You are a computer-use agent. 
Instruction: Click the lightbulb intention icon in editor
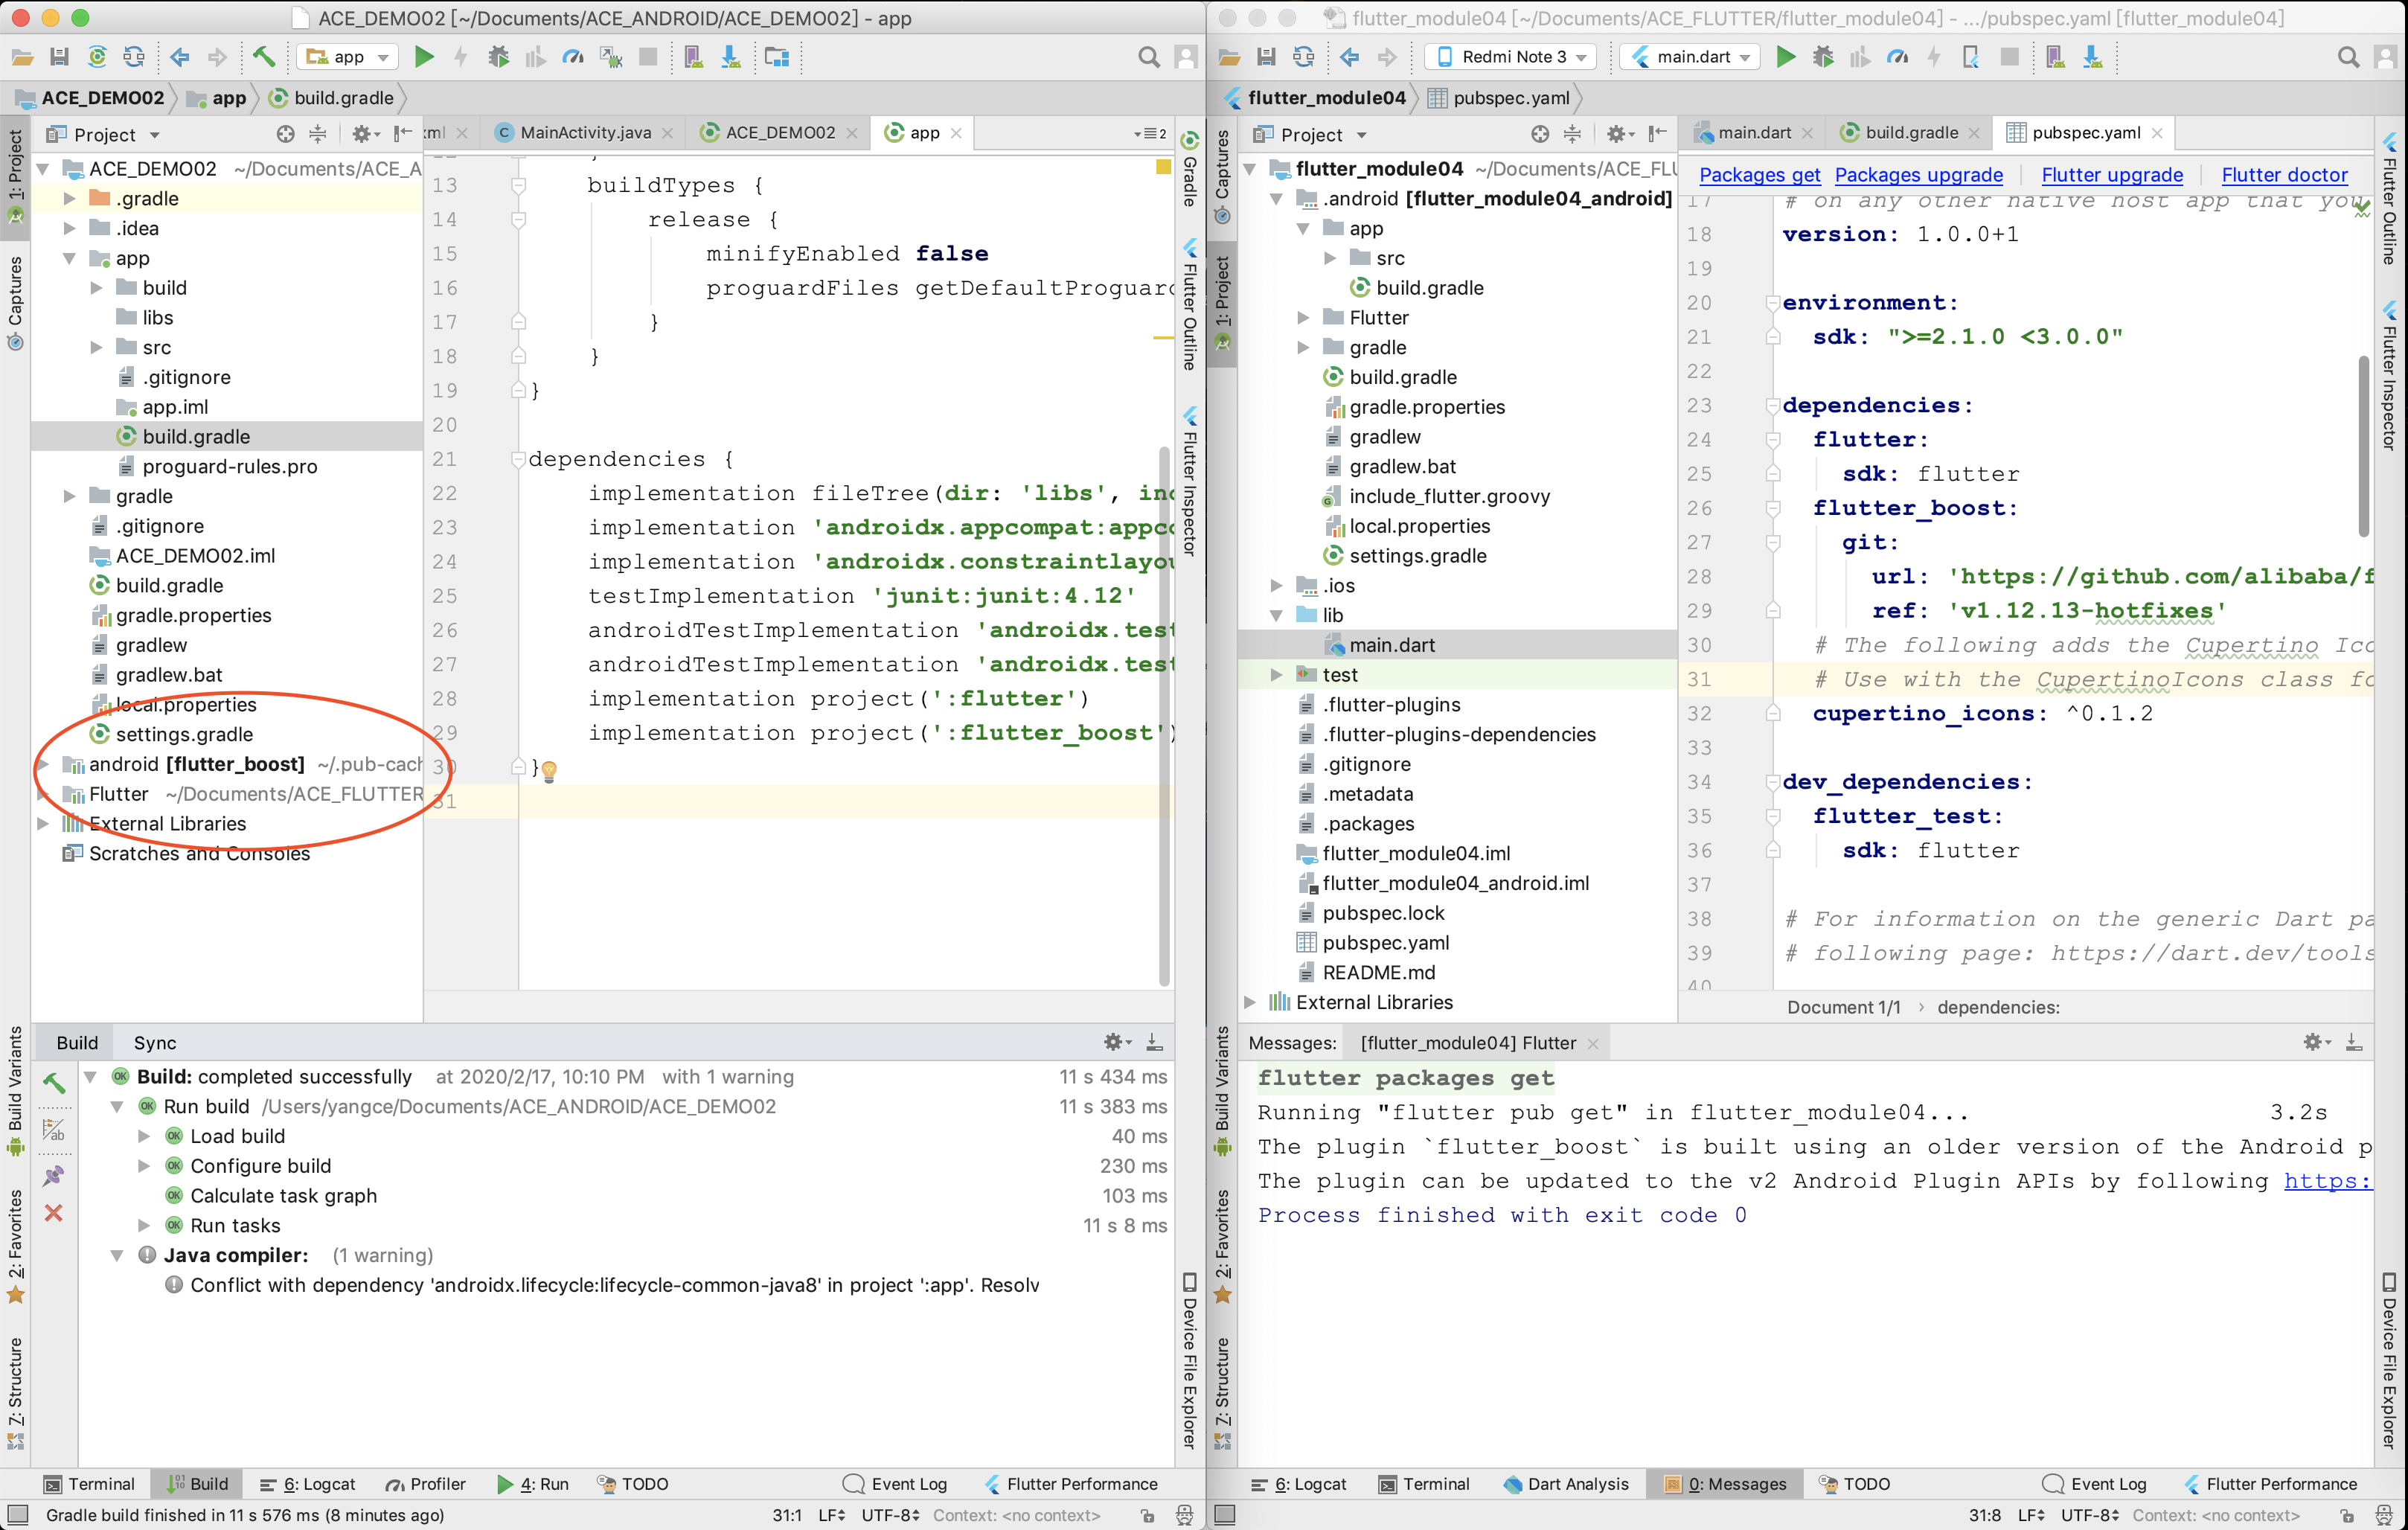(x=549, y=770)
